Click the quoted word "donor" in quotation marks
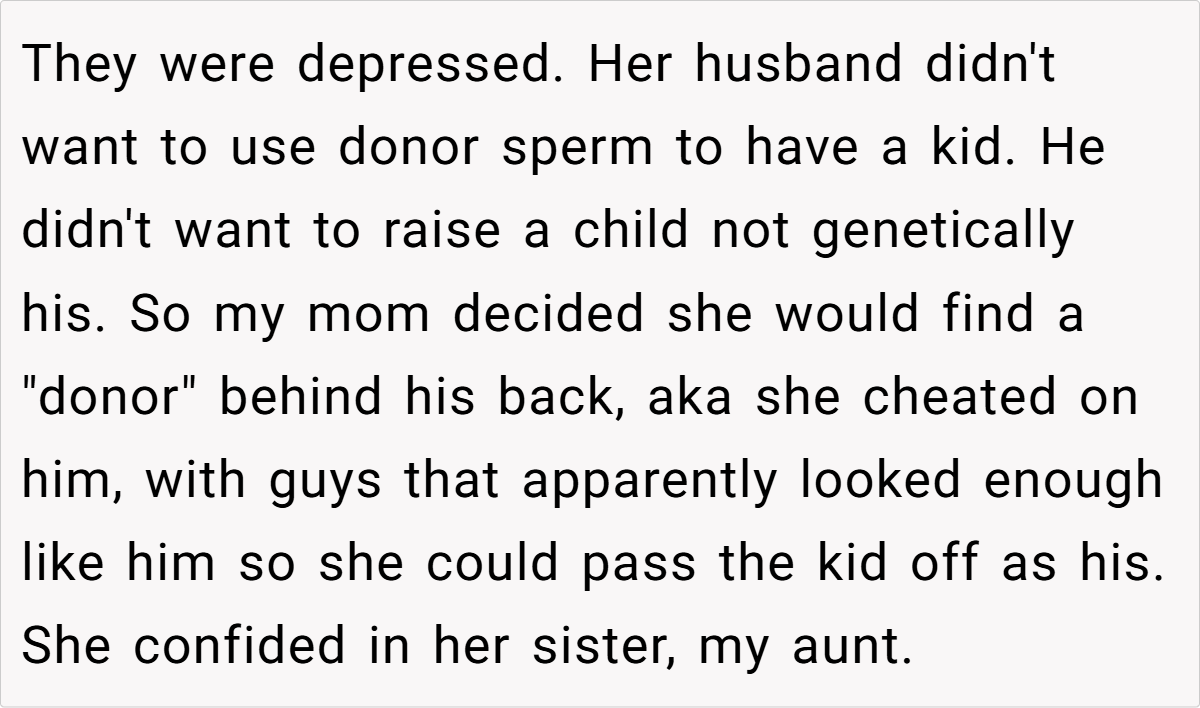The image size is (1200, 708). point(108,398)
